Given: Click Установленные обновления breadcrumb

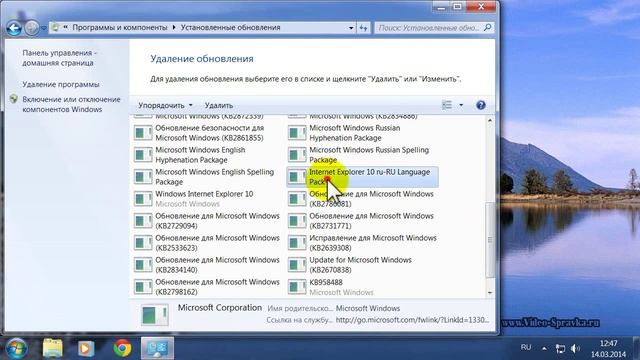Looking at the screenshot, I should click(231, 27).
